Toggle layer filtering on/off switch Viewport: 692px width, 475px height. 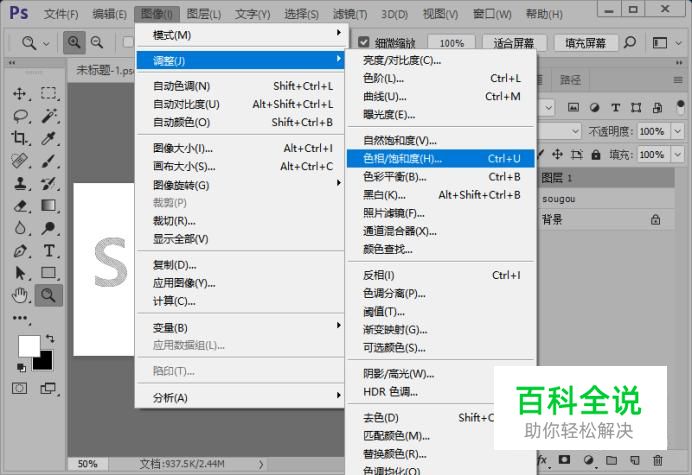[680, 107]
